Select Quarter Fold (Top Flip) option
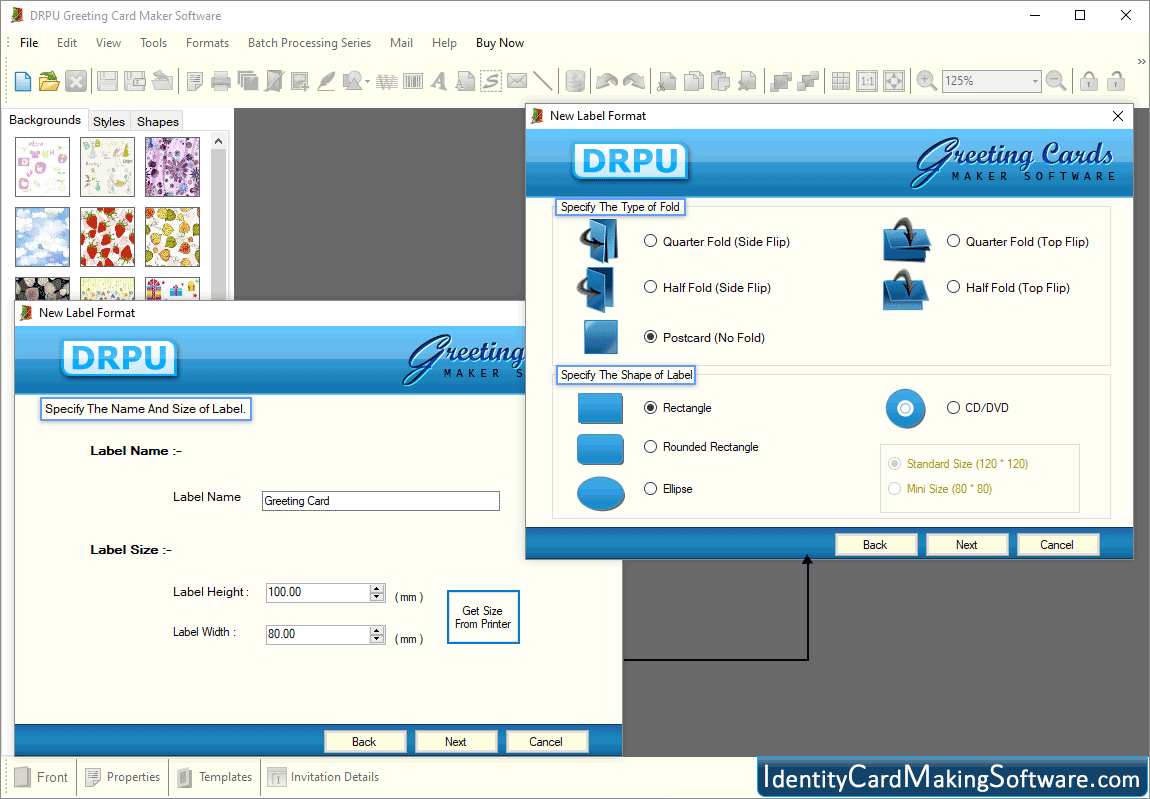Viewport: 1150px width, 799px height. tap(953, 241)
